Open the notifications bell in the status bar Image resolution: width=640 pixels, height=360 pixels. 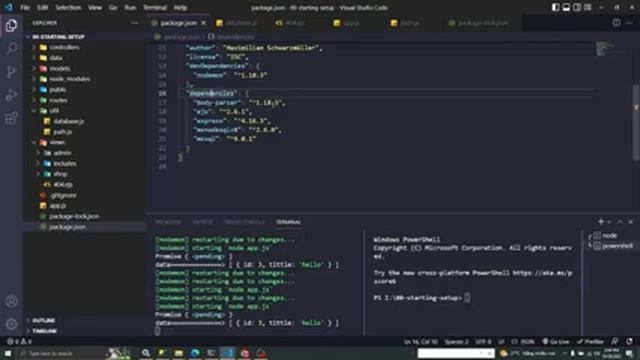tap(630, 342)
